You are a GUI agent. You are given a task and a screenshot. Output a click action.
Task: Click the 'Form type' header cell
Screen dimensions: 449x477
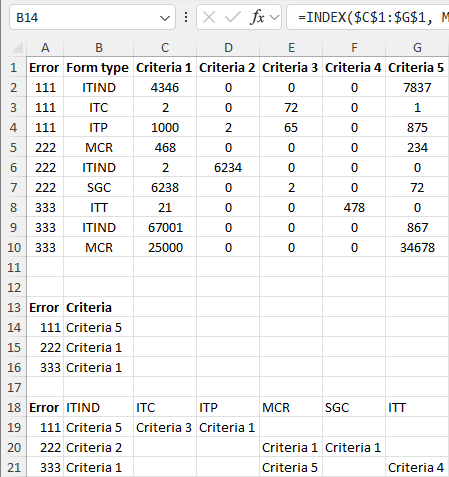(x=99, y=68)
